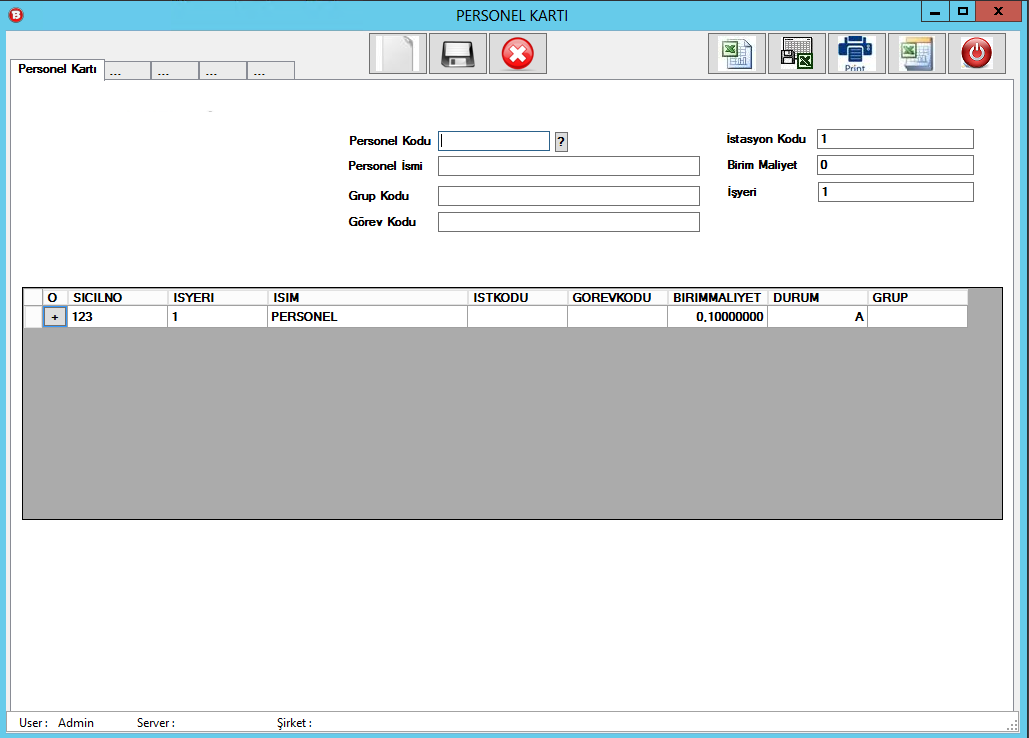Click the first Excel chart export icon

[736, 53]
